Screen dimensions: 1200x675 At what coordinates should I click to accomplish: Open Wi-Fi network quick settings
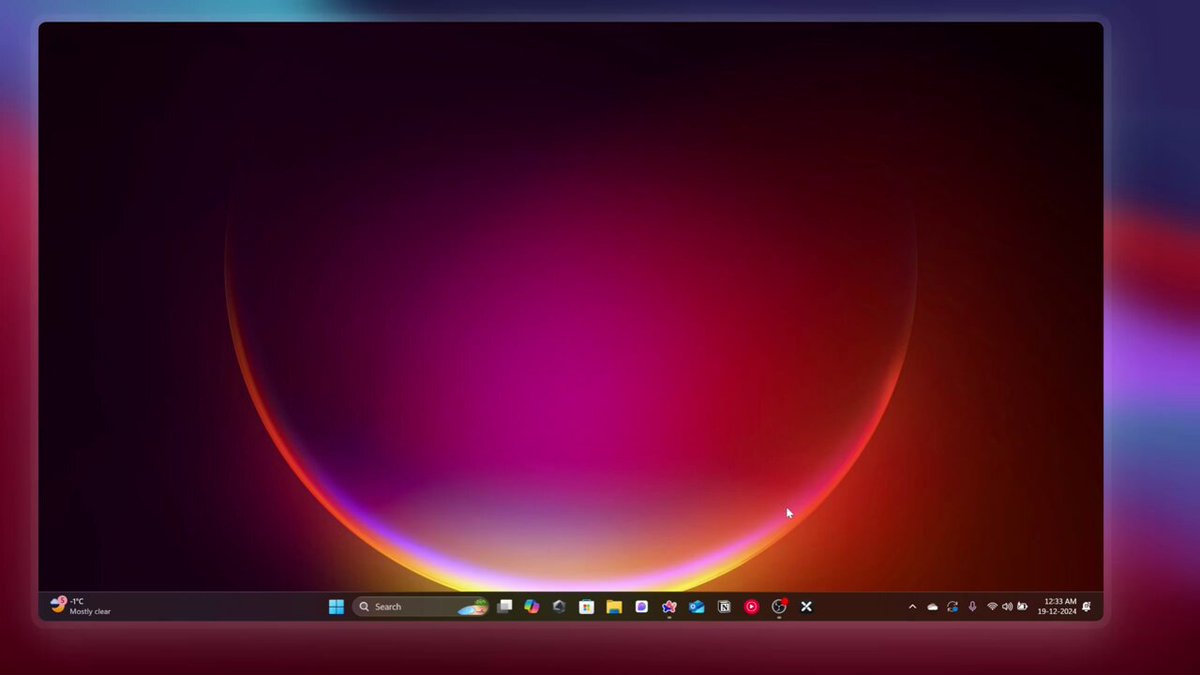coord(992,607)
